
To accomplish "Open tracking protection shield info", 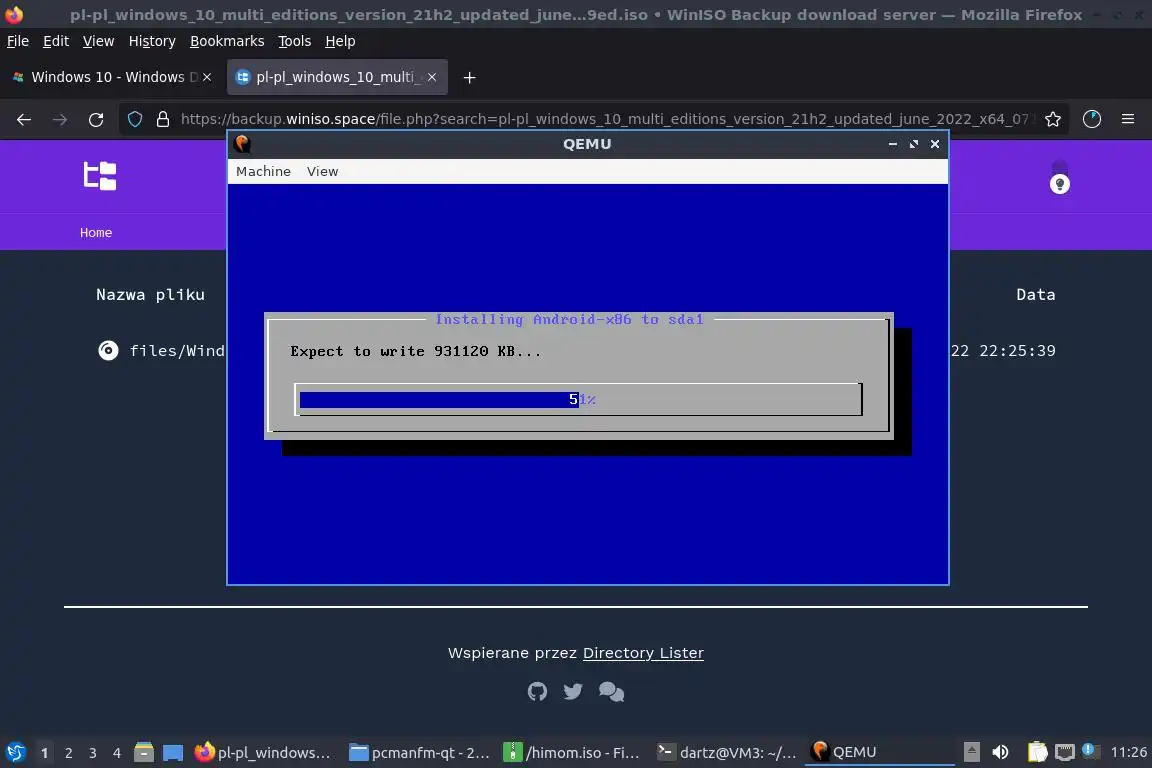I will coord(135,119).
